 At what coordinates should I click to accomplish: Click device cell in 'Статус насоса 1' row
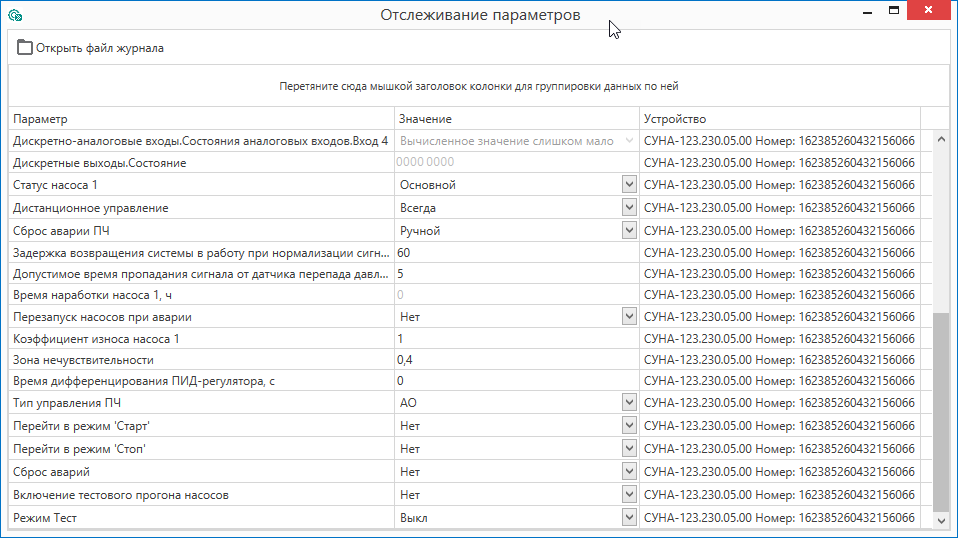(780, 184)
